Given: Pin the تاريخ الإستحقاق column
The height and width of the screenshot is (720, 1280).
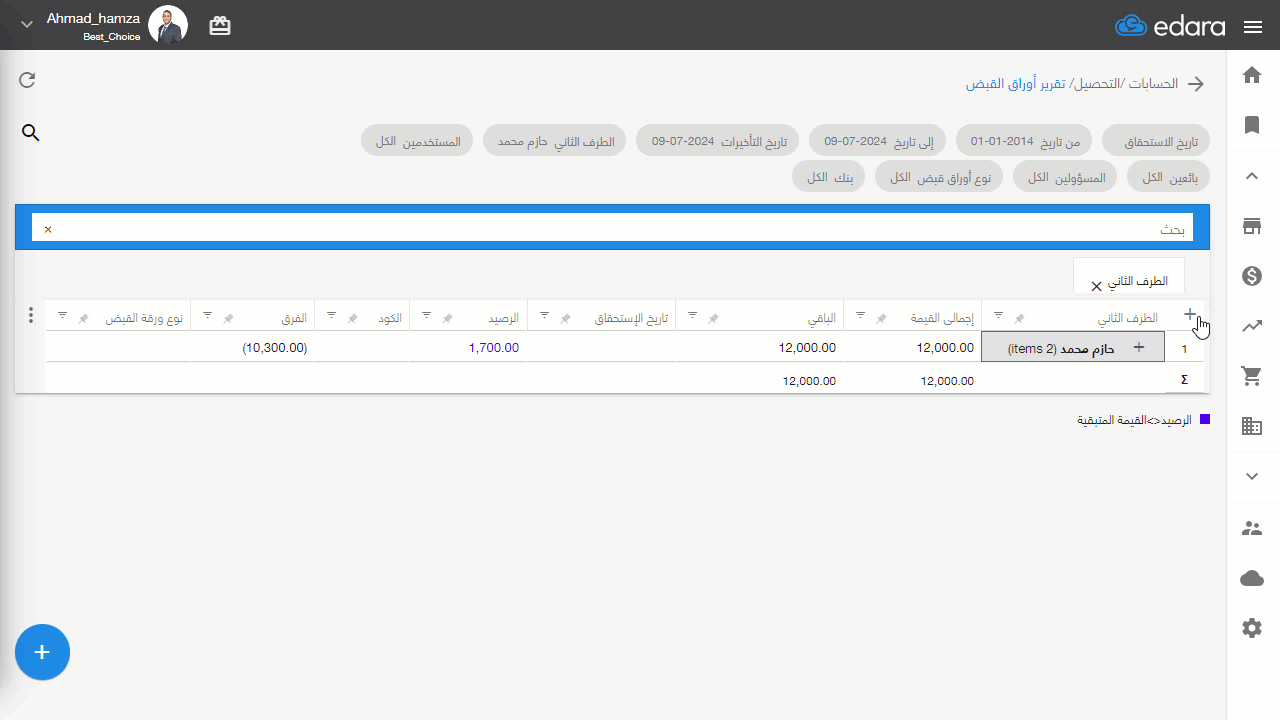Looking at the screenshot, I should pos(565,318).
